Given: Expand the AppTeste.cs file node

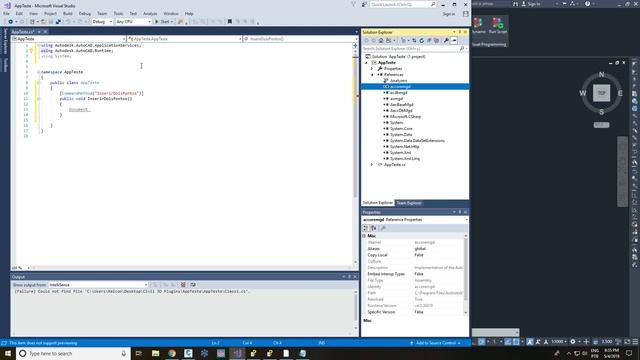Looking at the screenshot, I should tap(372, 164).
